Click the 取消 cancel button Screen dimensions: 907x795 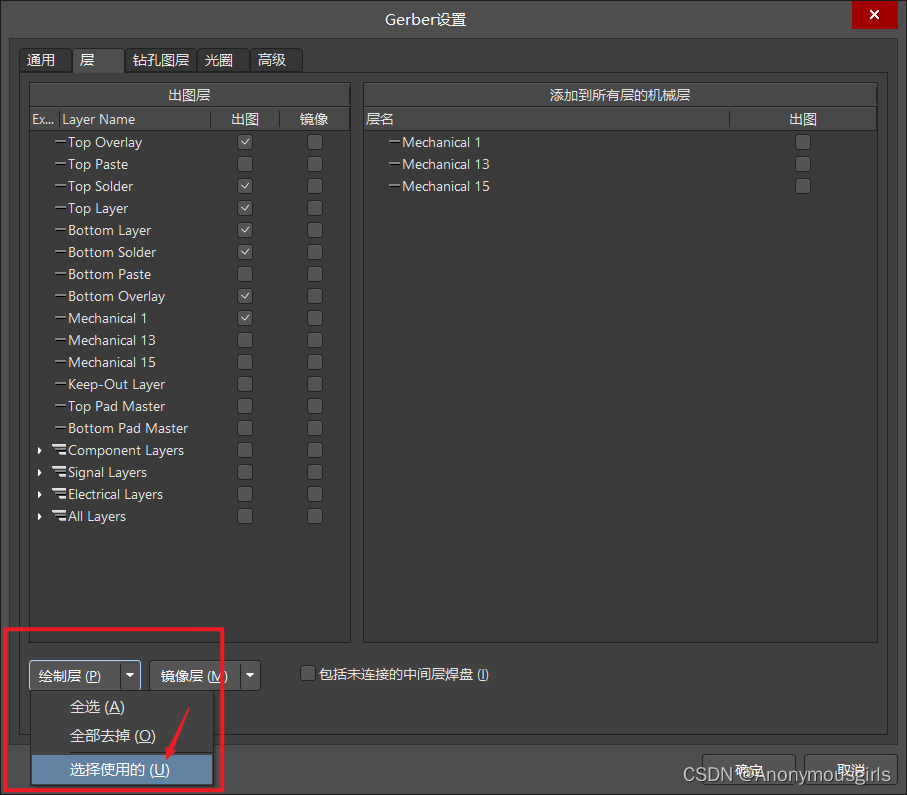(x=850, y=771)
